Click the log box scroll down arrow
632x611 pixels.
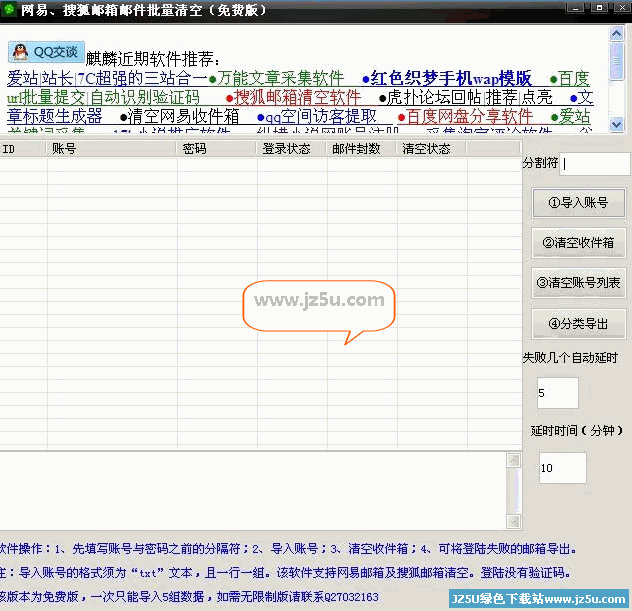[514, 522]
